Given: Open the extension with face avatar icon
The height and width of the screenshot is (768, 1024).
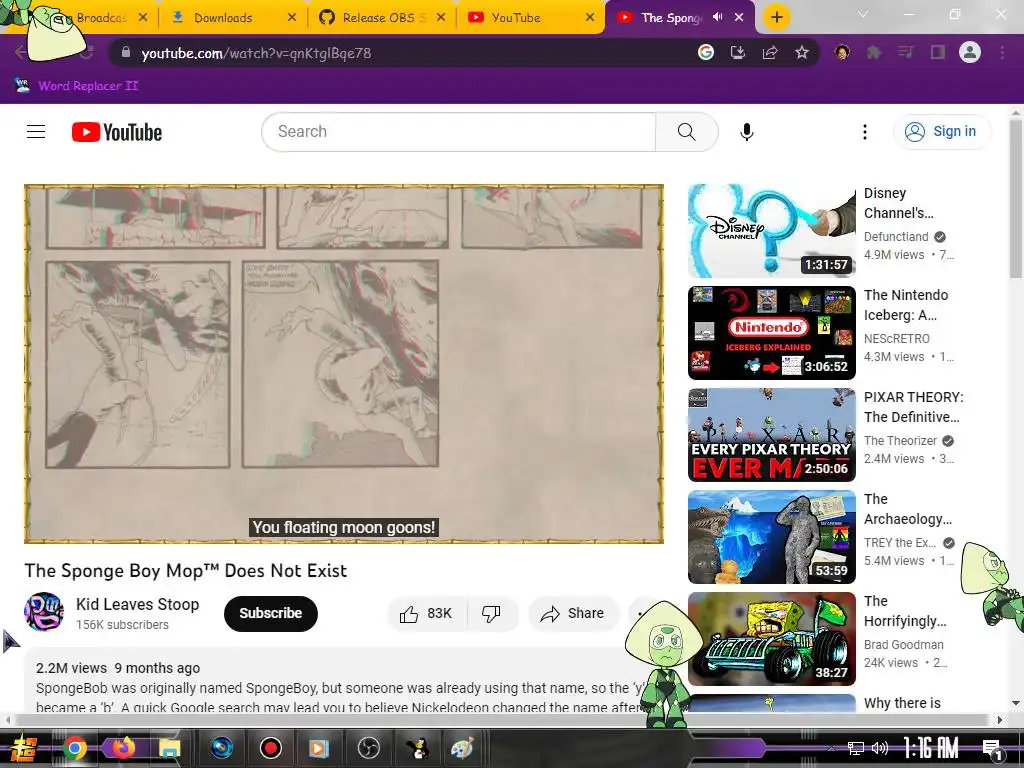Looking at the screenshot, I should 842,52.
